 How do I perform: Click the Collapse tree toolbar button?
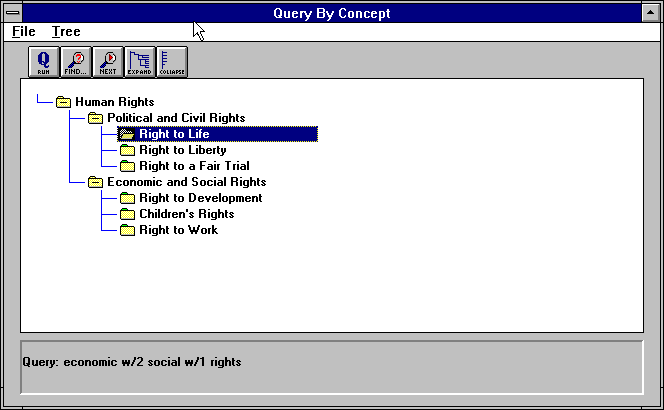pos(171,61)
